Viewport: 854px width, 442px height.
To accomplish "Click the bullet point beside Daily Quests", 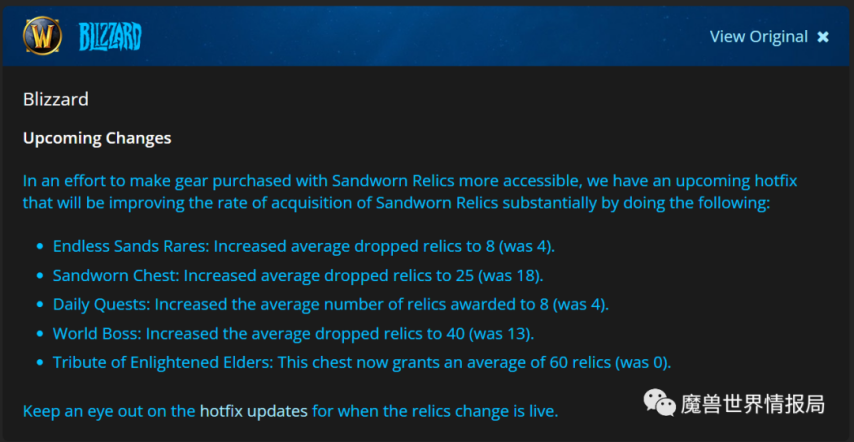I will [39, 304].
